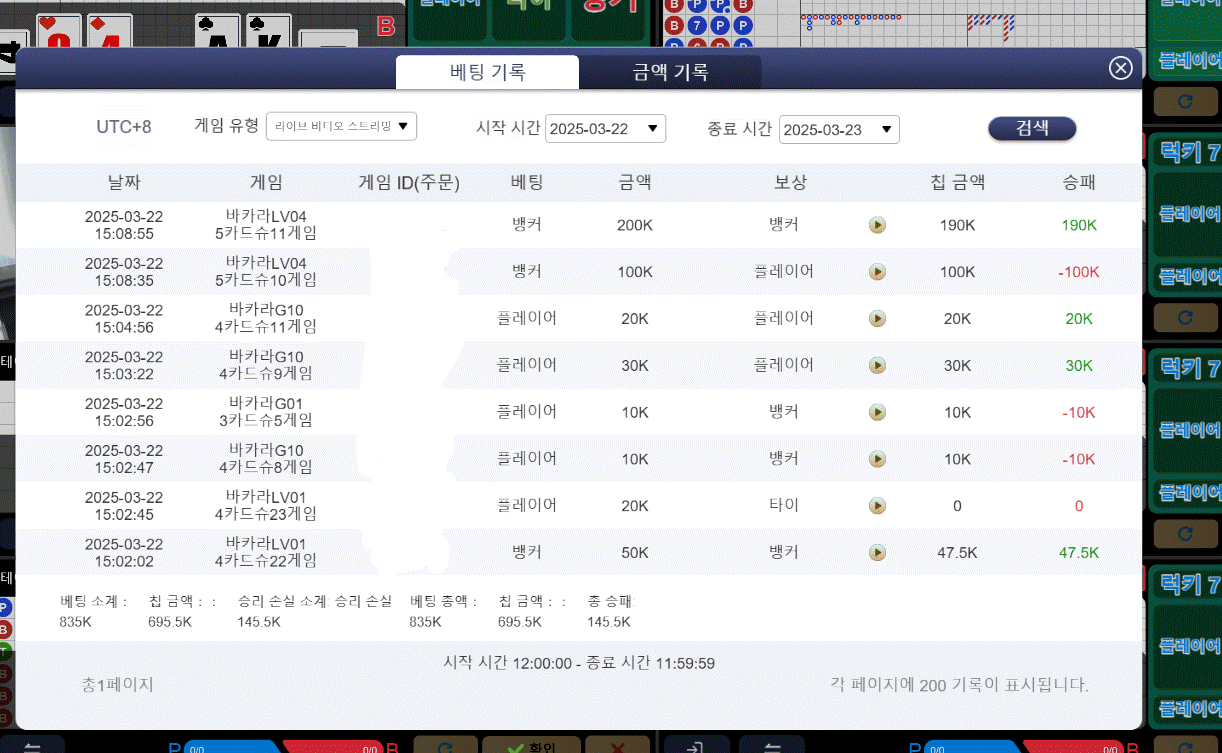This screenshot has width=1222, height=753.
Task: Click the refresh icon left of 확인 button
Action: click(x=444, y=746)
